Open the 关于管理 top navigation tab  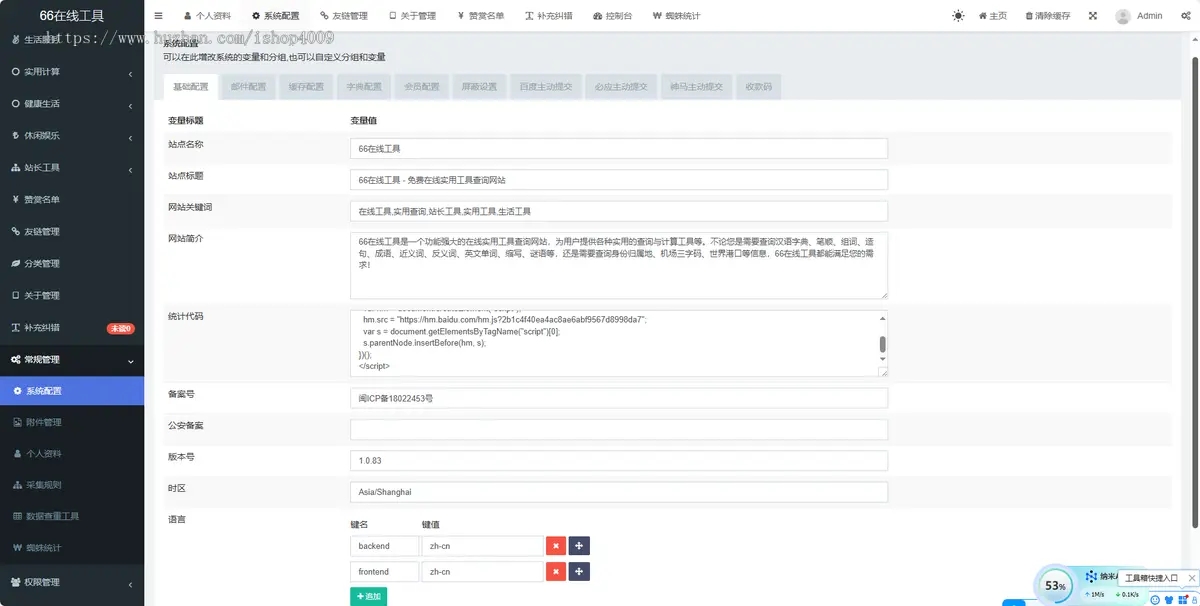[x=412, y=16]
